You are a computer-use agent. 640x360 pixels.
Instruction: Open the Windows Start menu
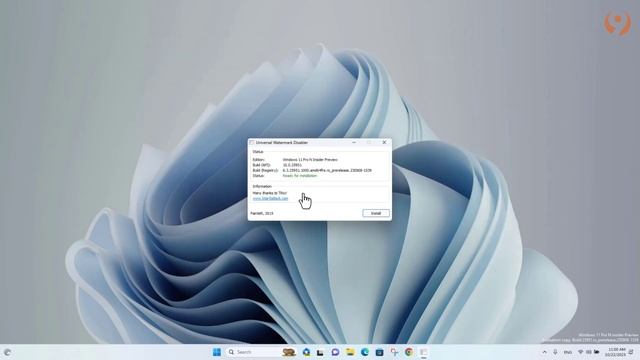click(217, 352)
